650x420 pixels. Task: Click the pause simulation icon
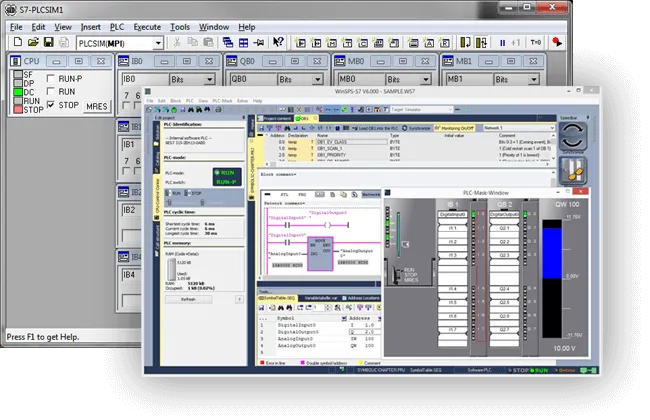(502, 43)
